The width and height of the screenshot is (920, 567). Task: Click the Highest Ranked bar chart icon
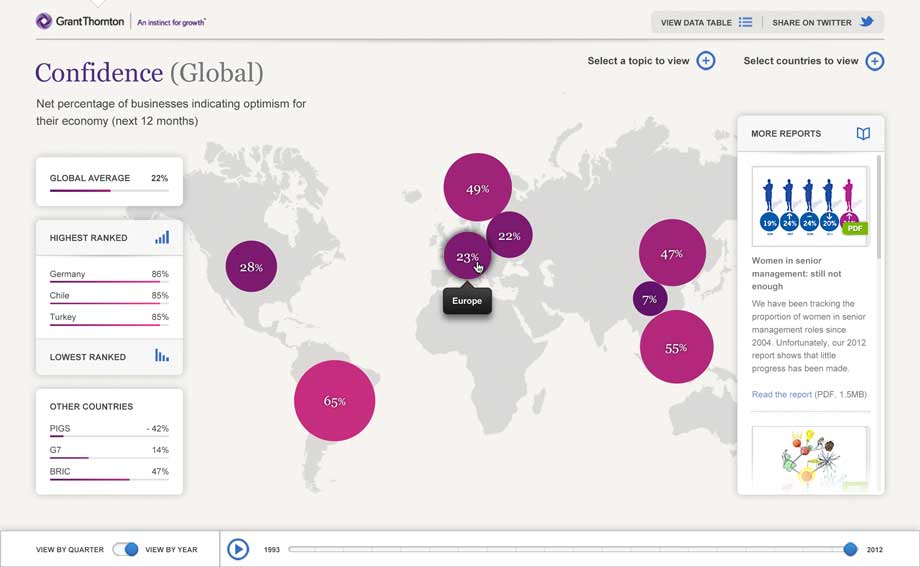(x=162, y=237)
